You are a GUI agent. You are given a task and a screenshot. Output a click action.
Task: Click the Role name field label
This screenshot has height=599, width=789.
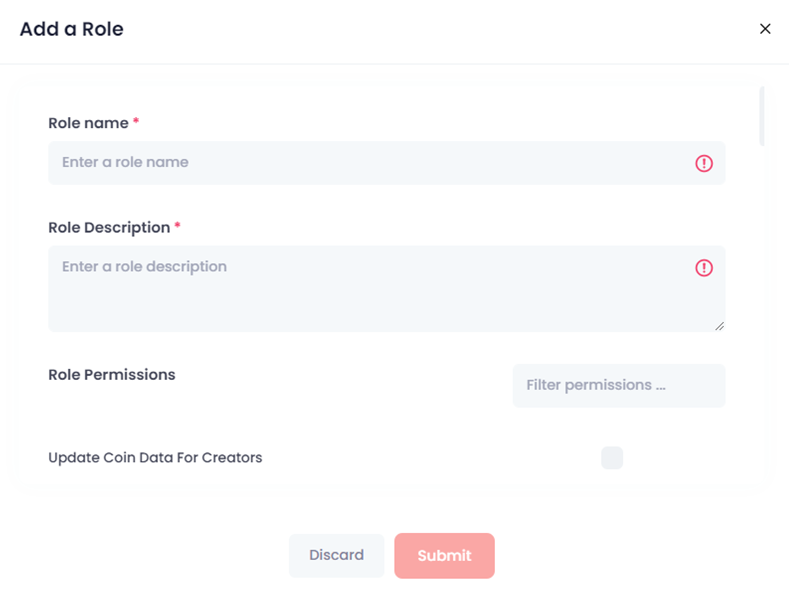click(88, 123)
